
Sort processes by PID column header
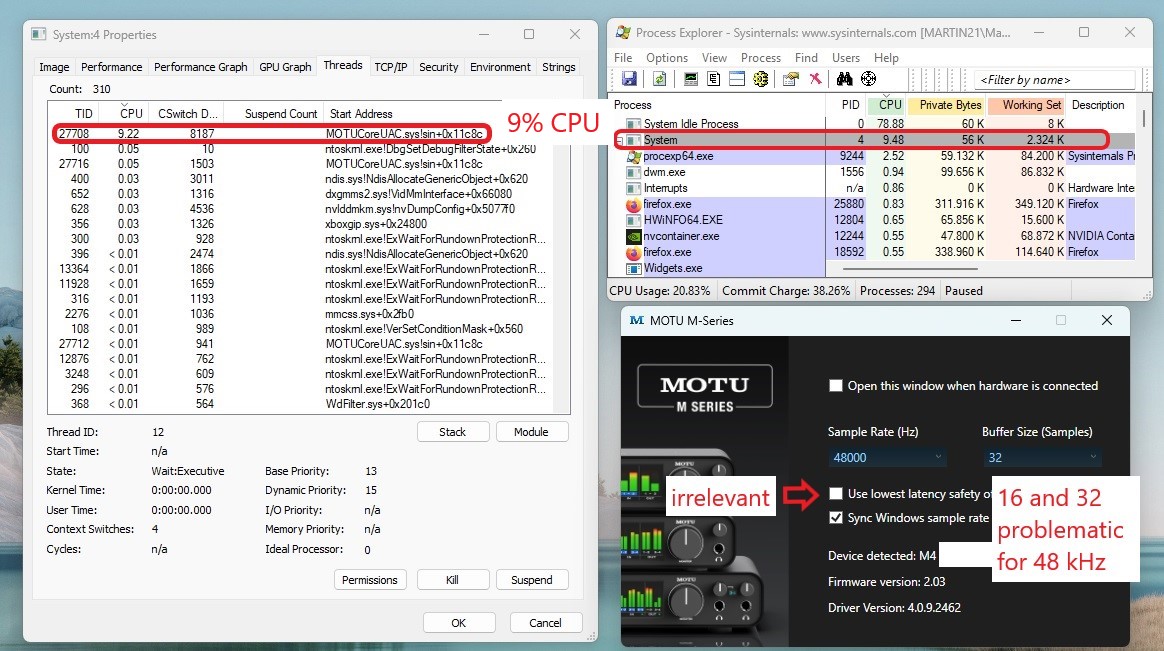coord(847,105)
